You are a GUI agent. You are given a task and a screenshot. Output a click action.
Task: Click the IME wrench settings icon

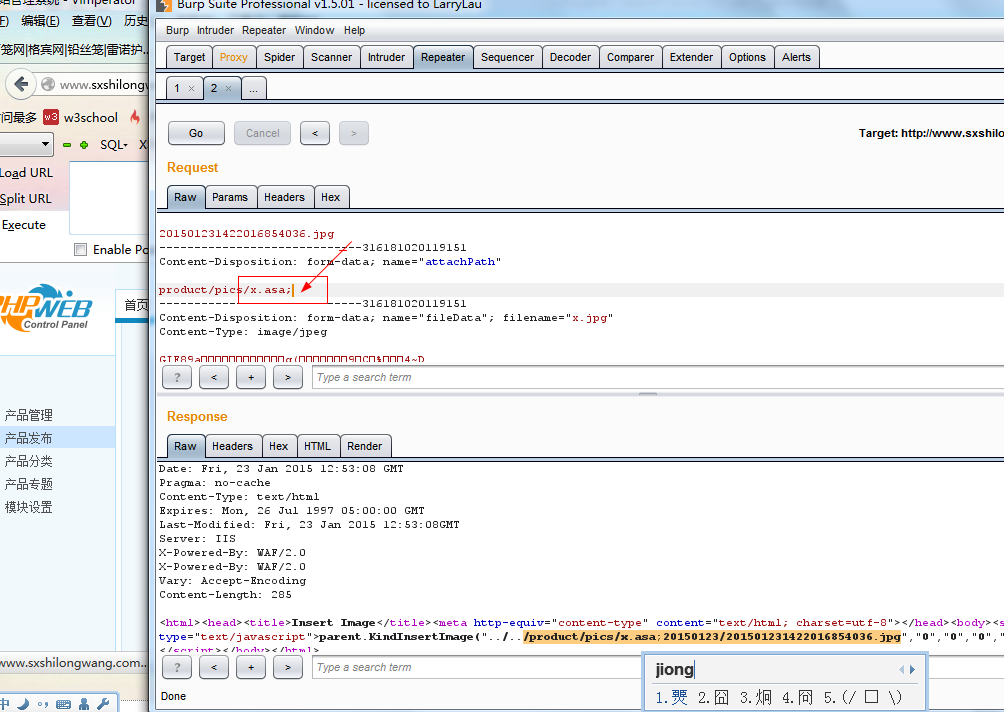pyautogui.click(x=103, y=704)
